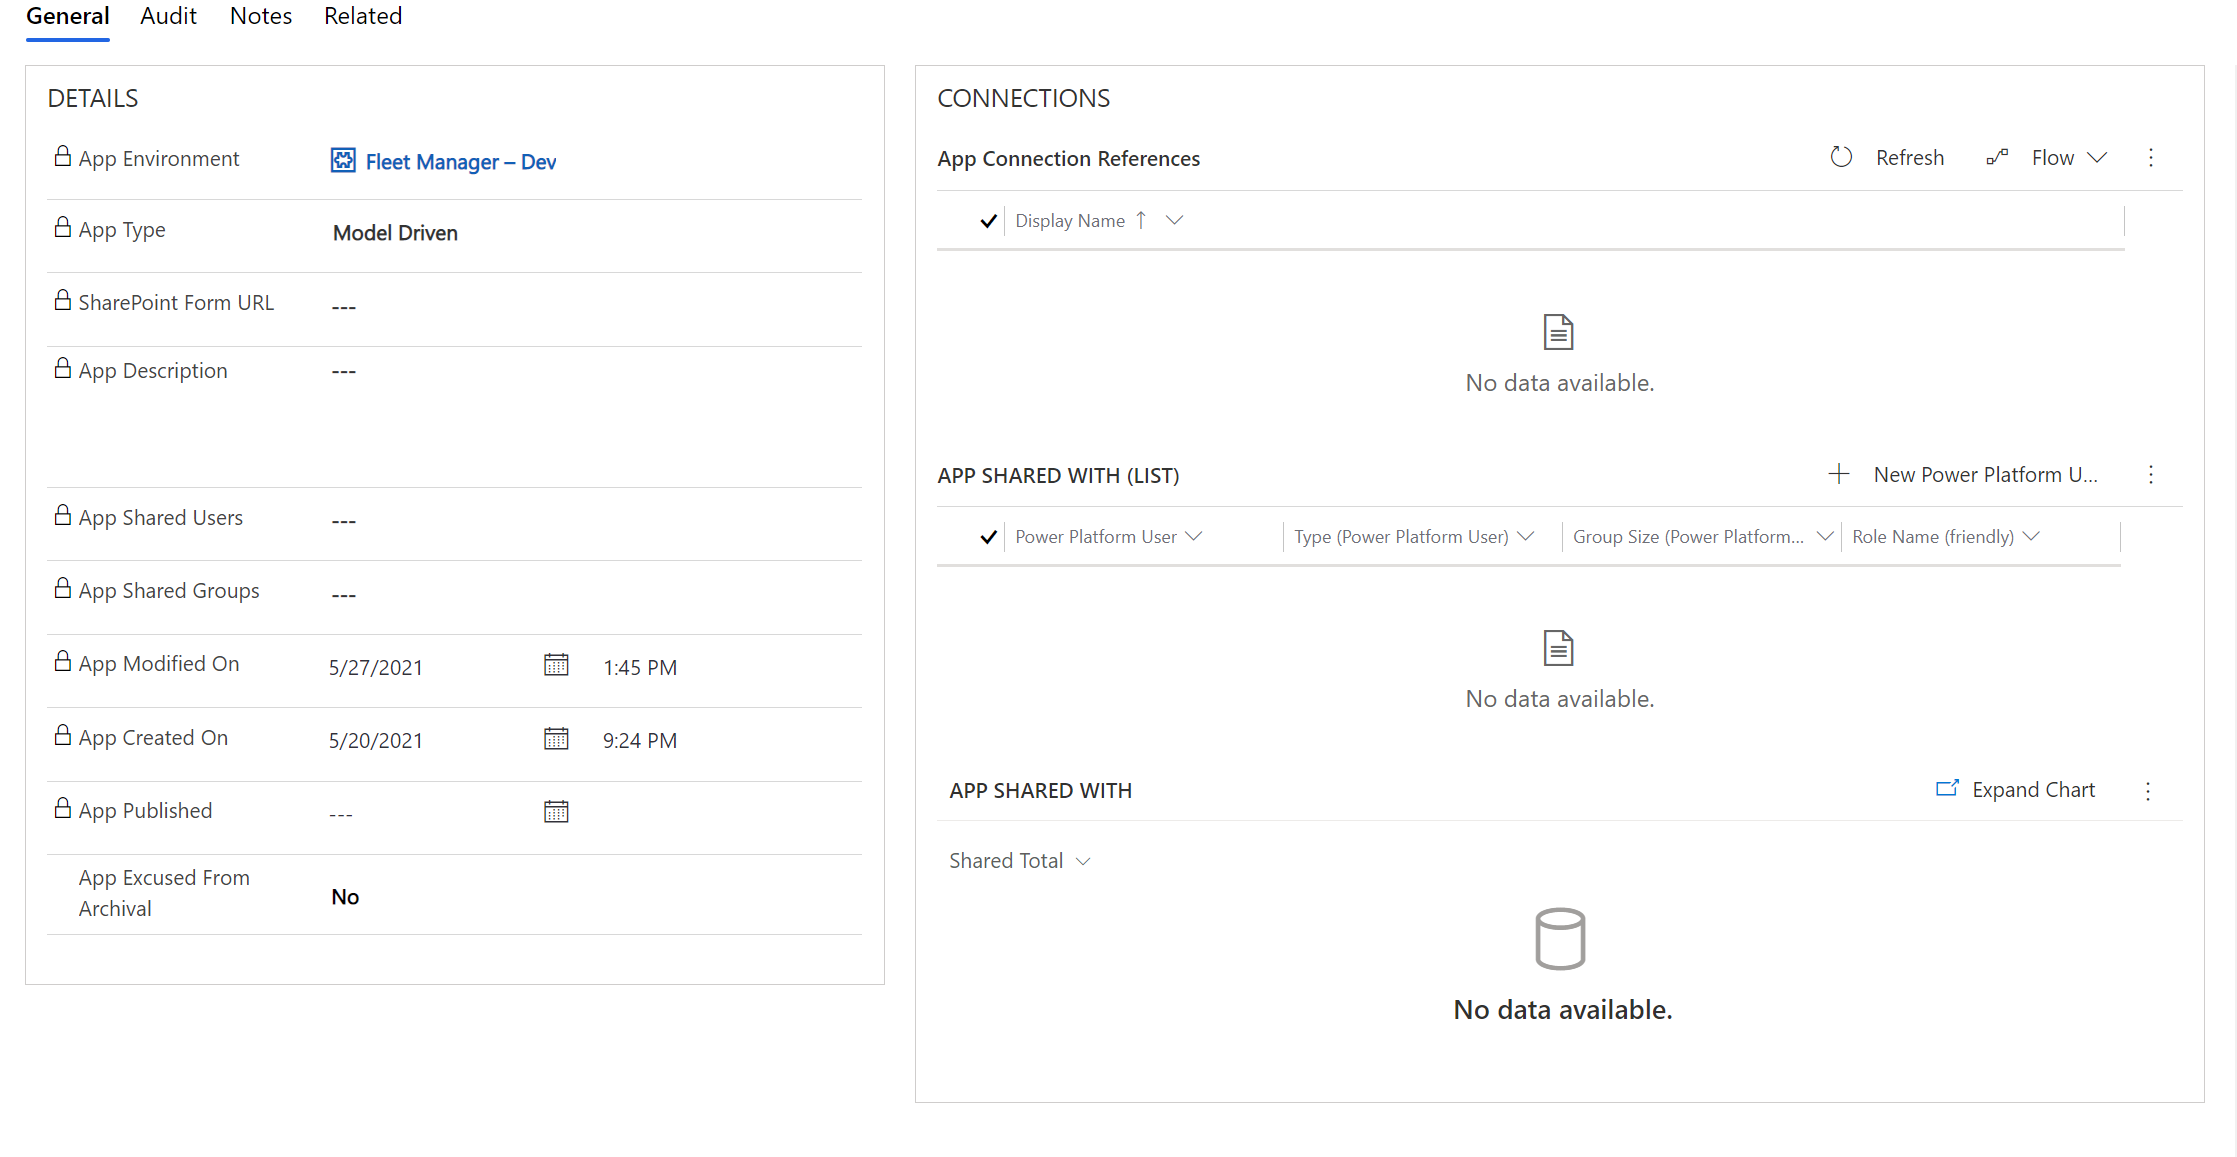Open Group Size column dropdown
This screenshot has width=2237, height=1157.
pyautogui.click(x=1825, y=536)
